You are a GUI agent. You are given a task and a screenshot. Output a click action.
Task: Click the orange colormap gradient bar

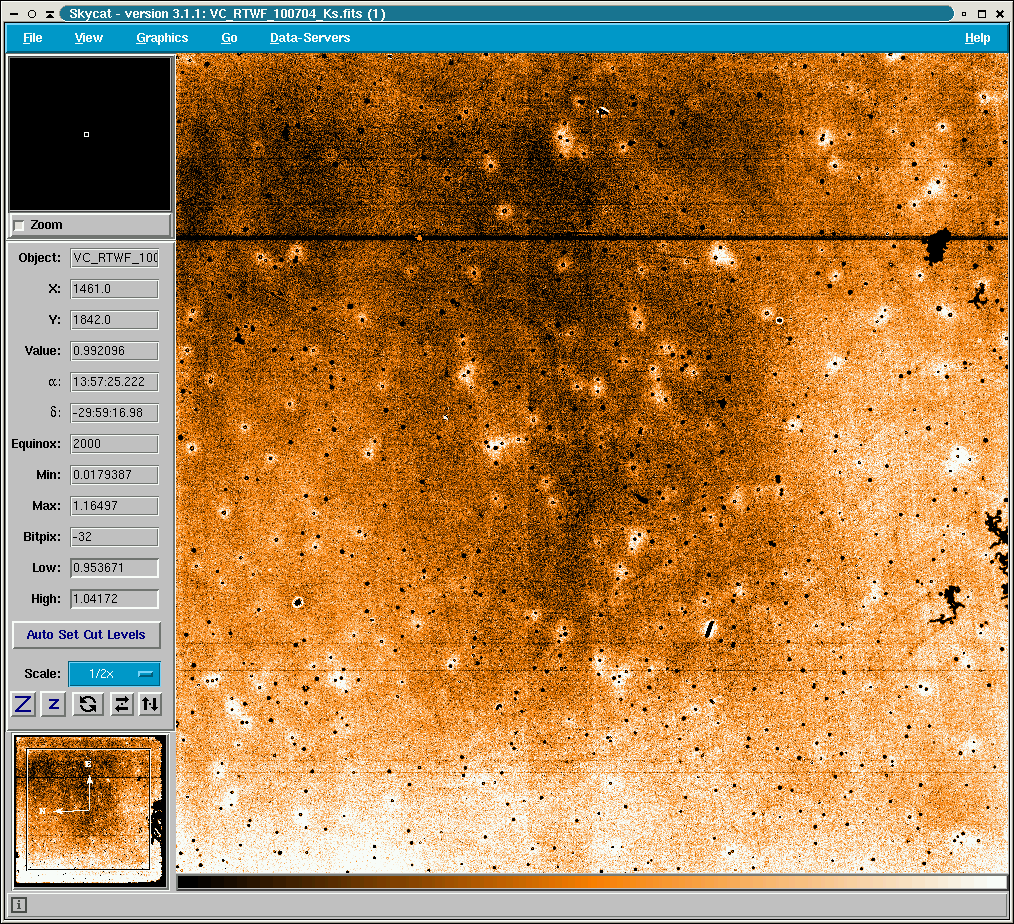tap(592, 882)
